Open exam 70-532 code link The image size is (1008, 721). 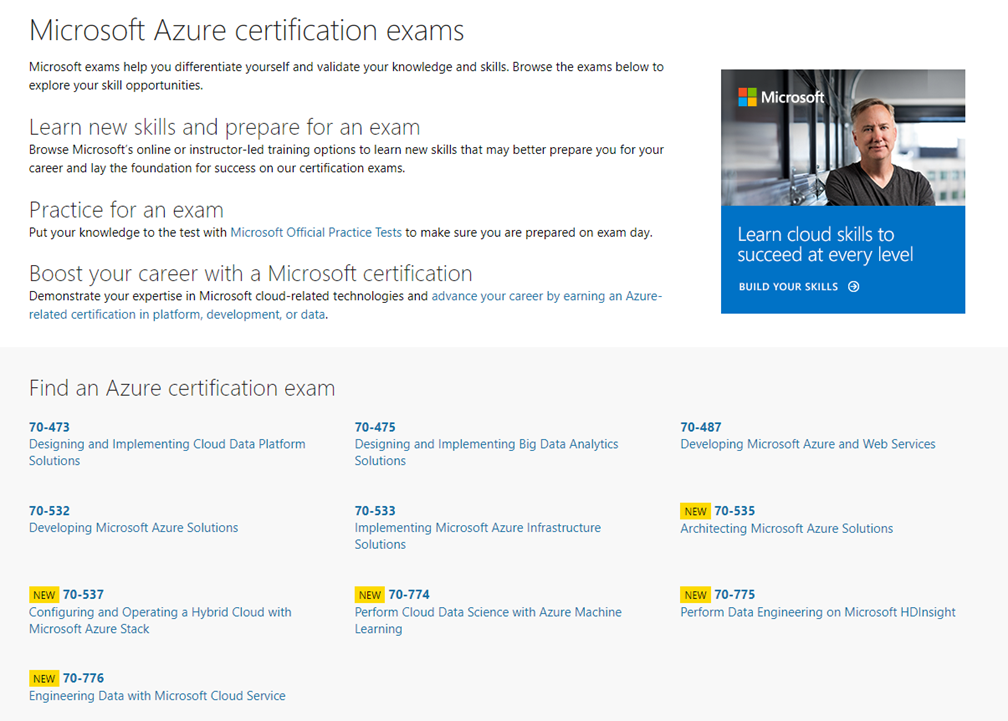(49, 511)
